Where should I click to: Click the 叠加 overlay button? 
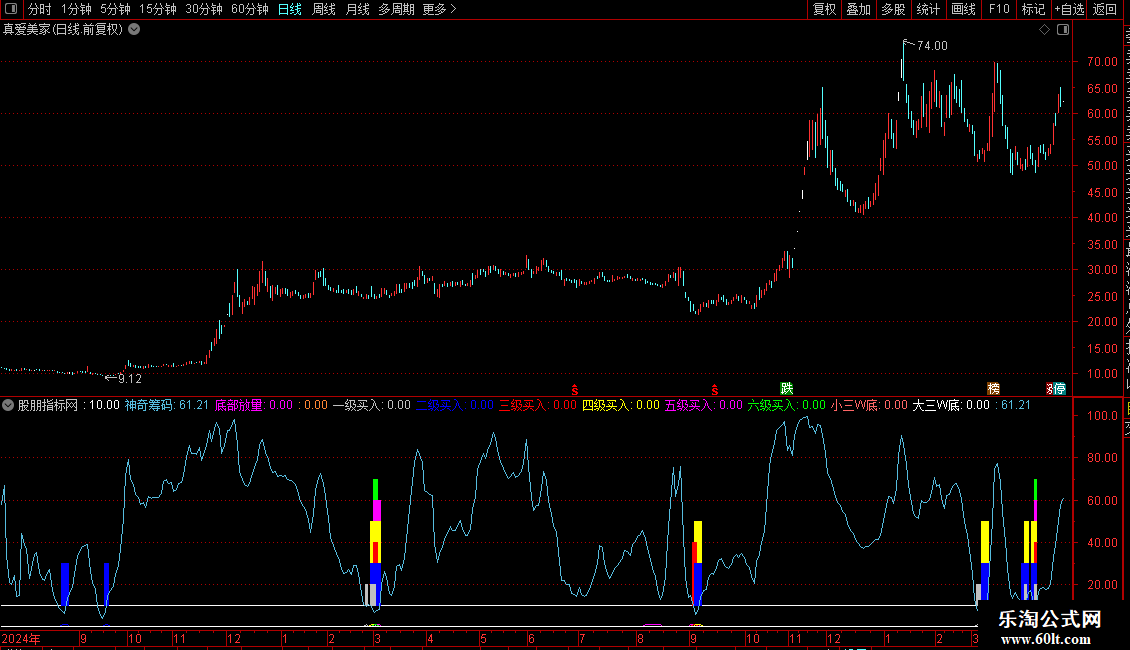(x=858, y=9)
